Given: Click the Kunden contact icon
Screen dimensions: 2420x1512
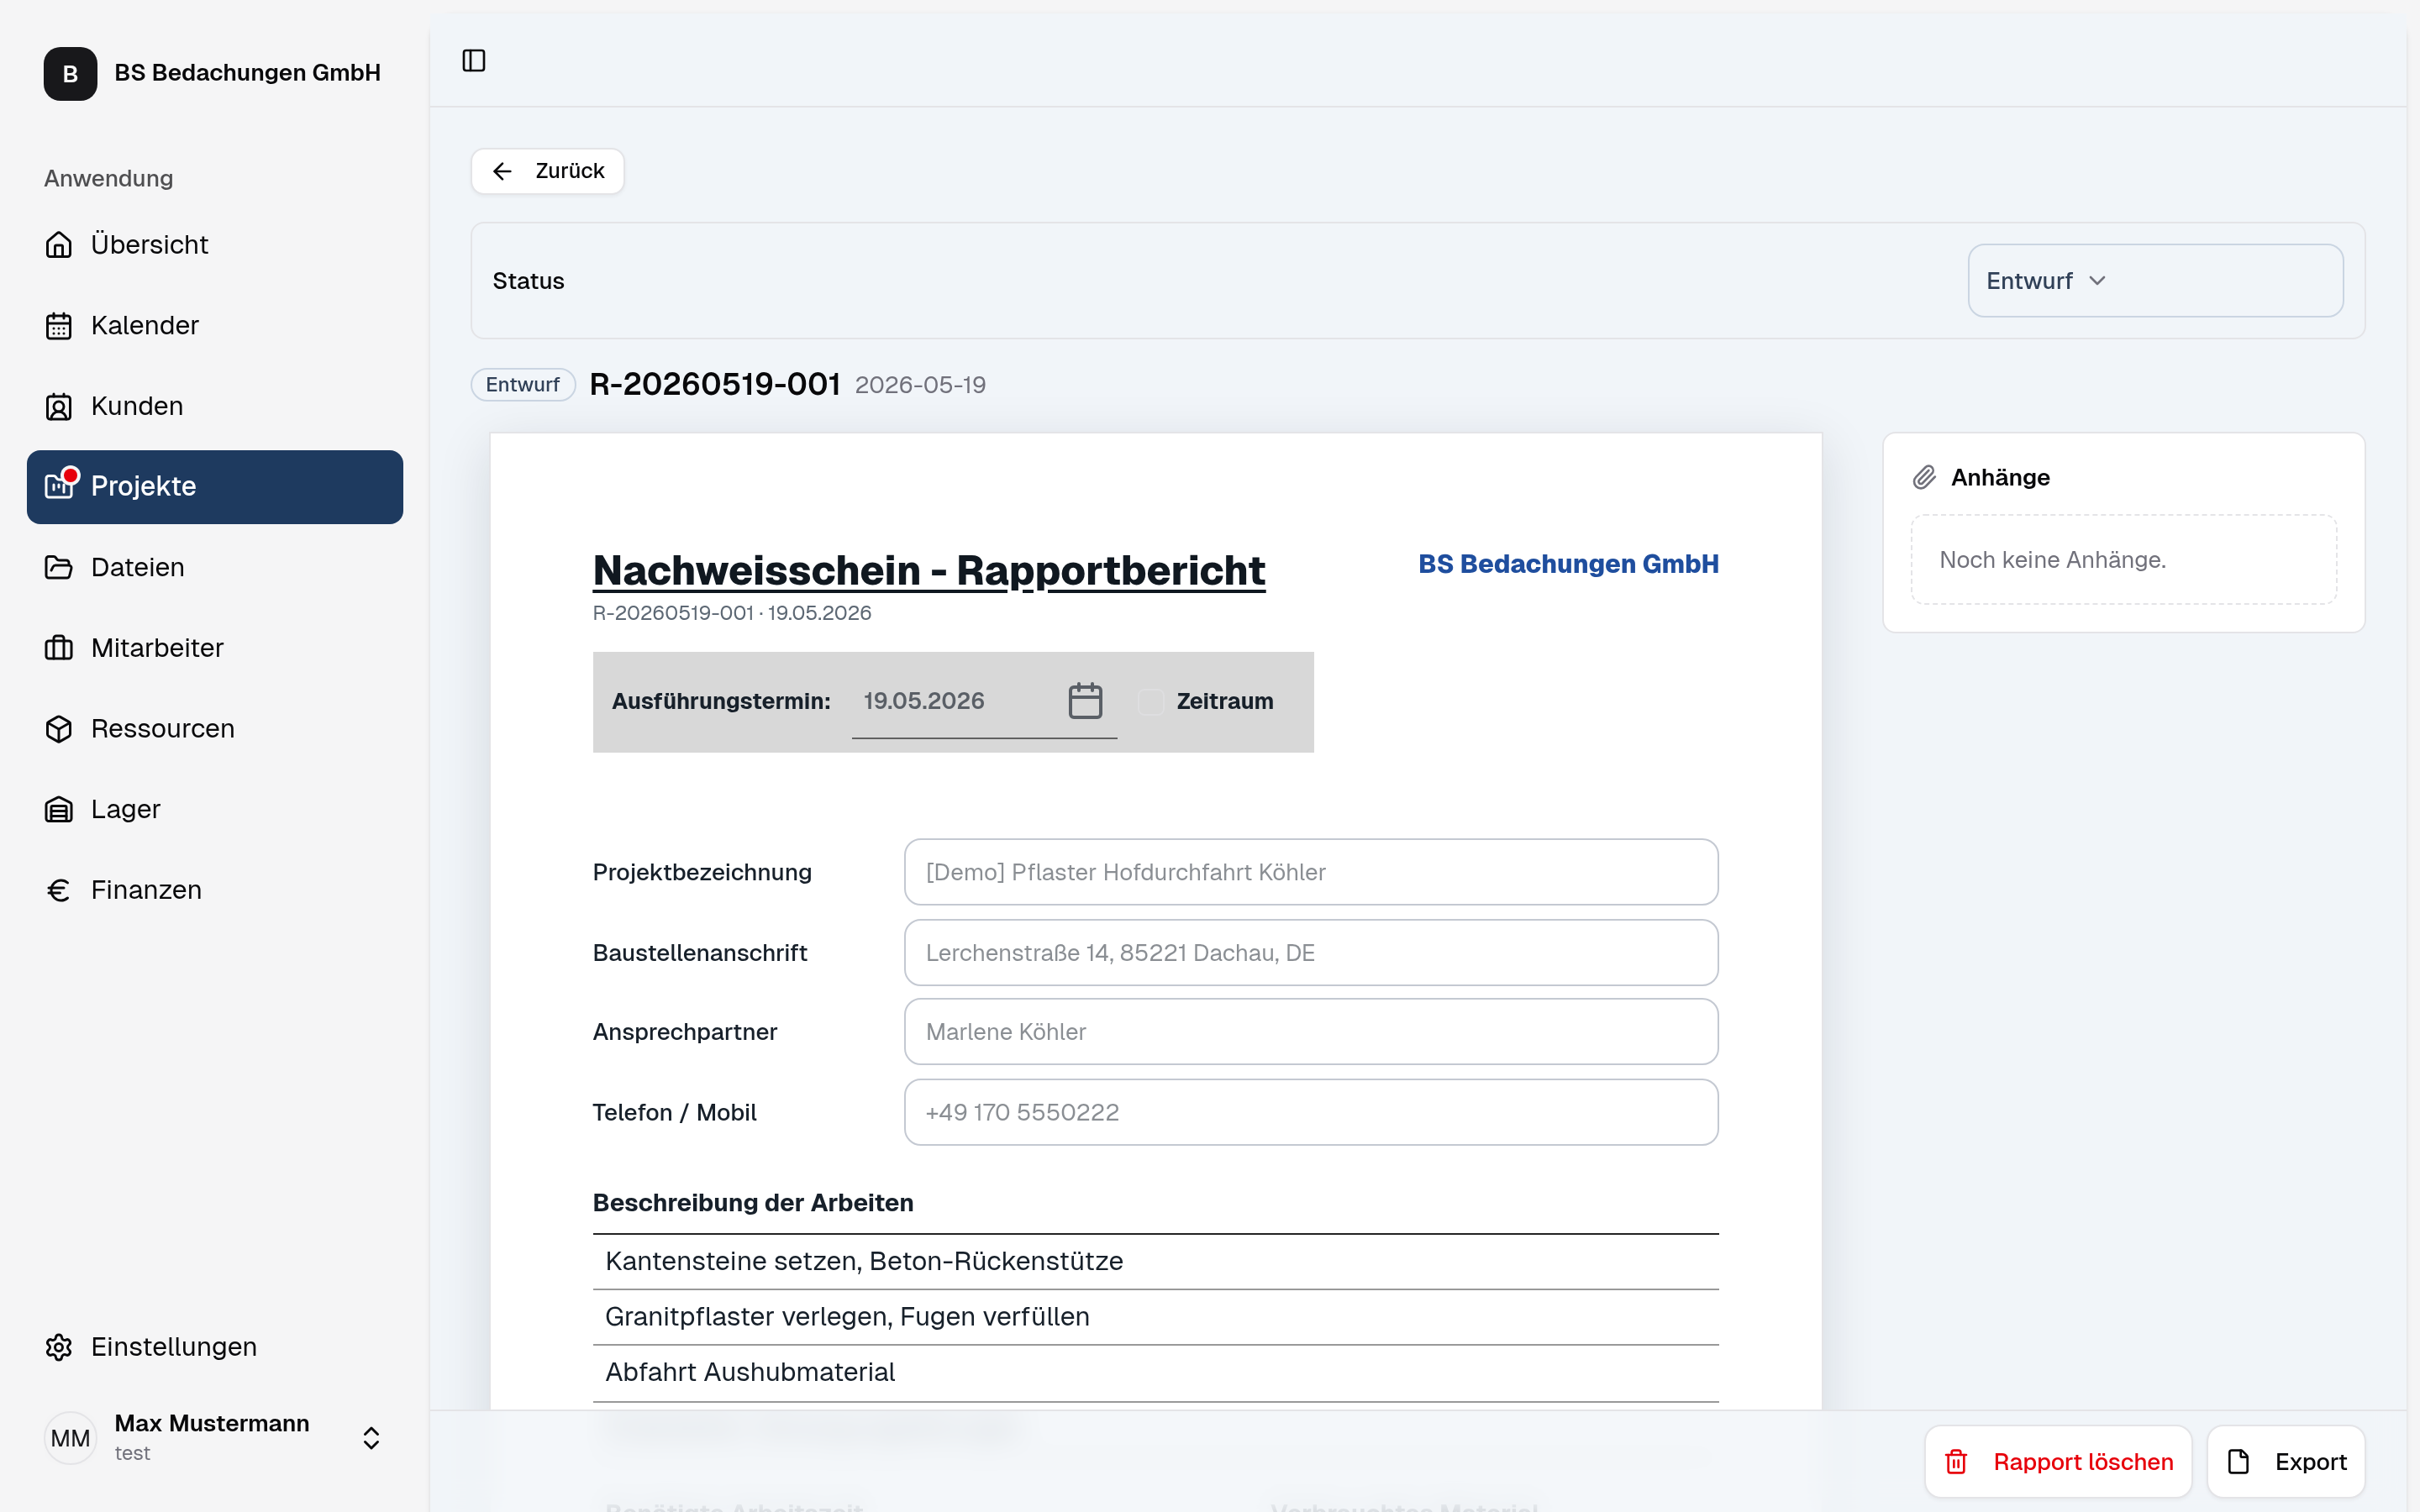Looking at the screenshot, I should pyautogui.click(x=59, y=406).
